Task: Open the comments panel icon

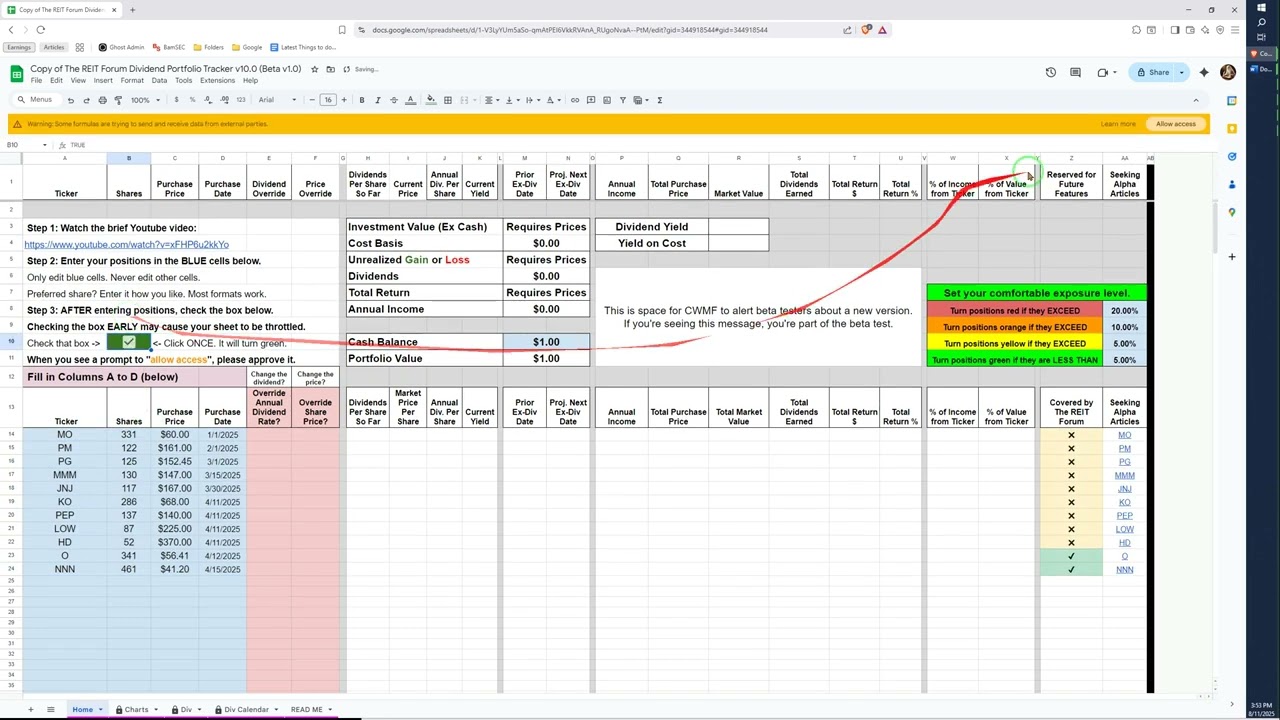Action: click(1075, 72)
